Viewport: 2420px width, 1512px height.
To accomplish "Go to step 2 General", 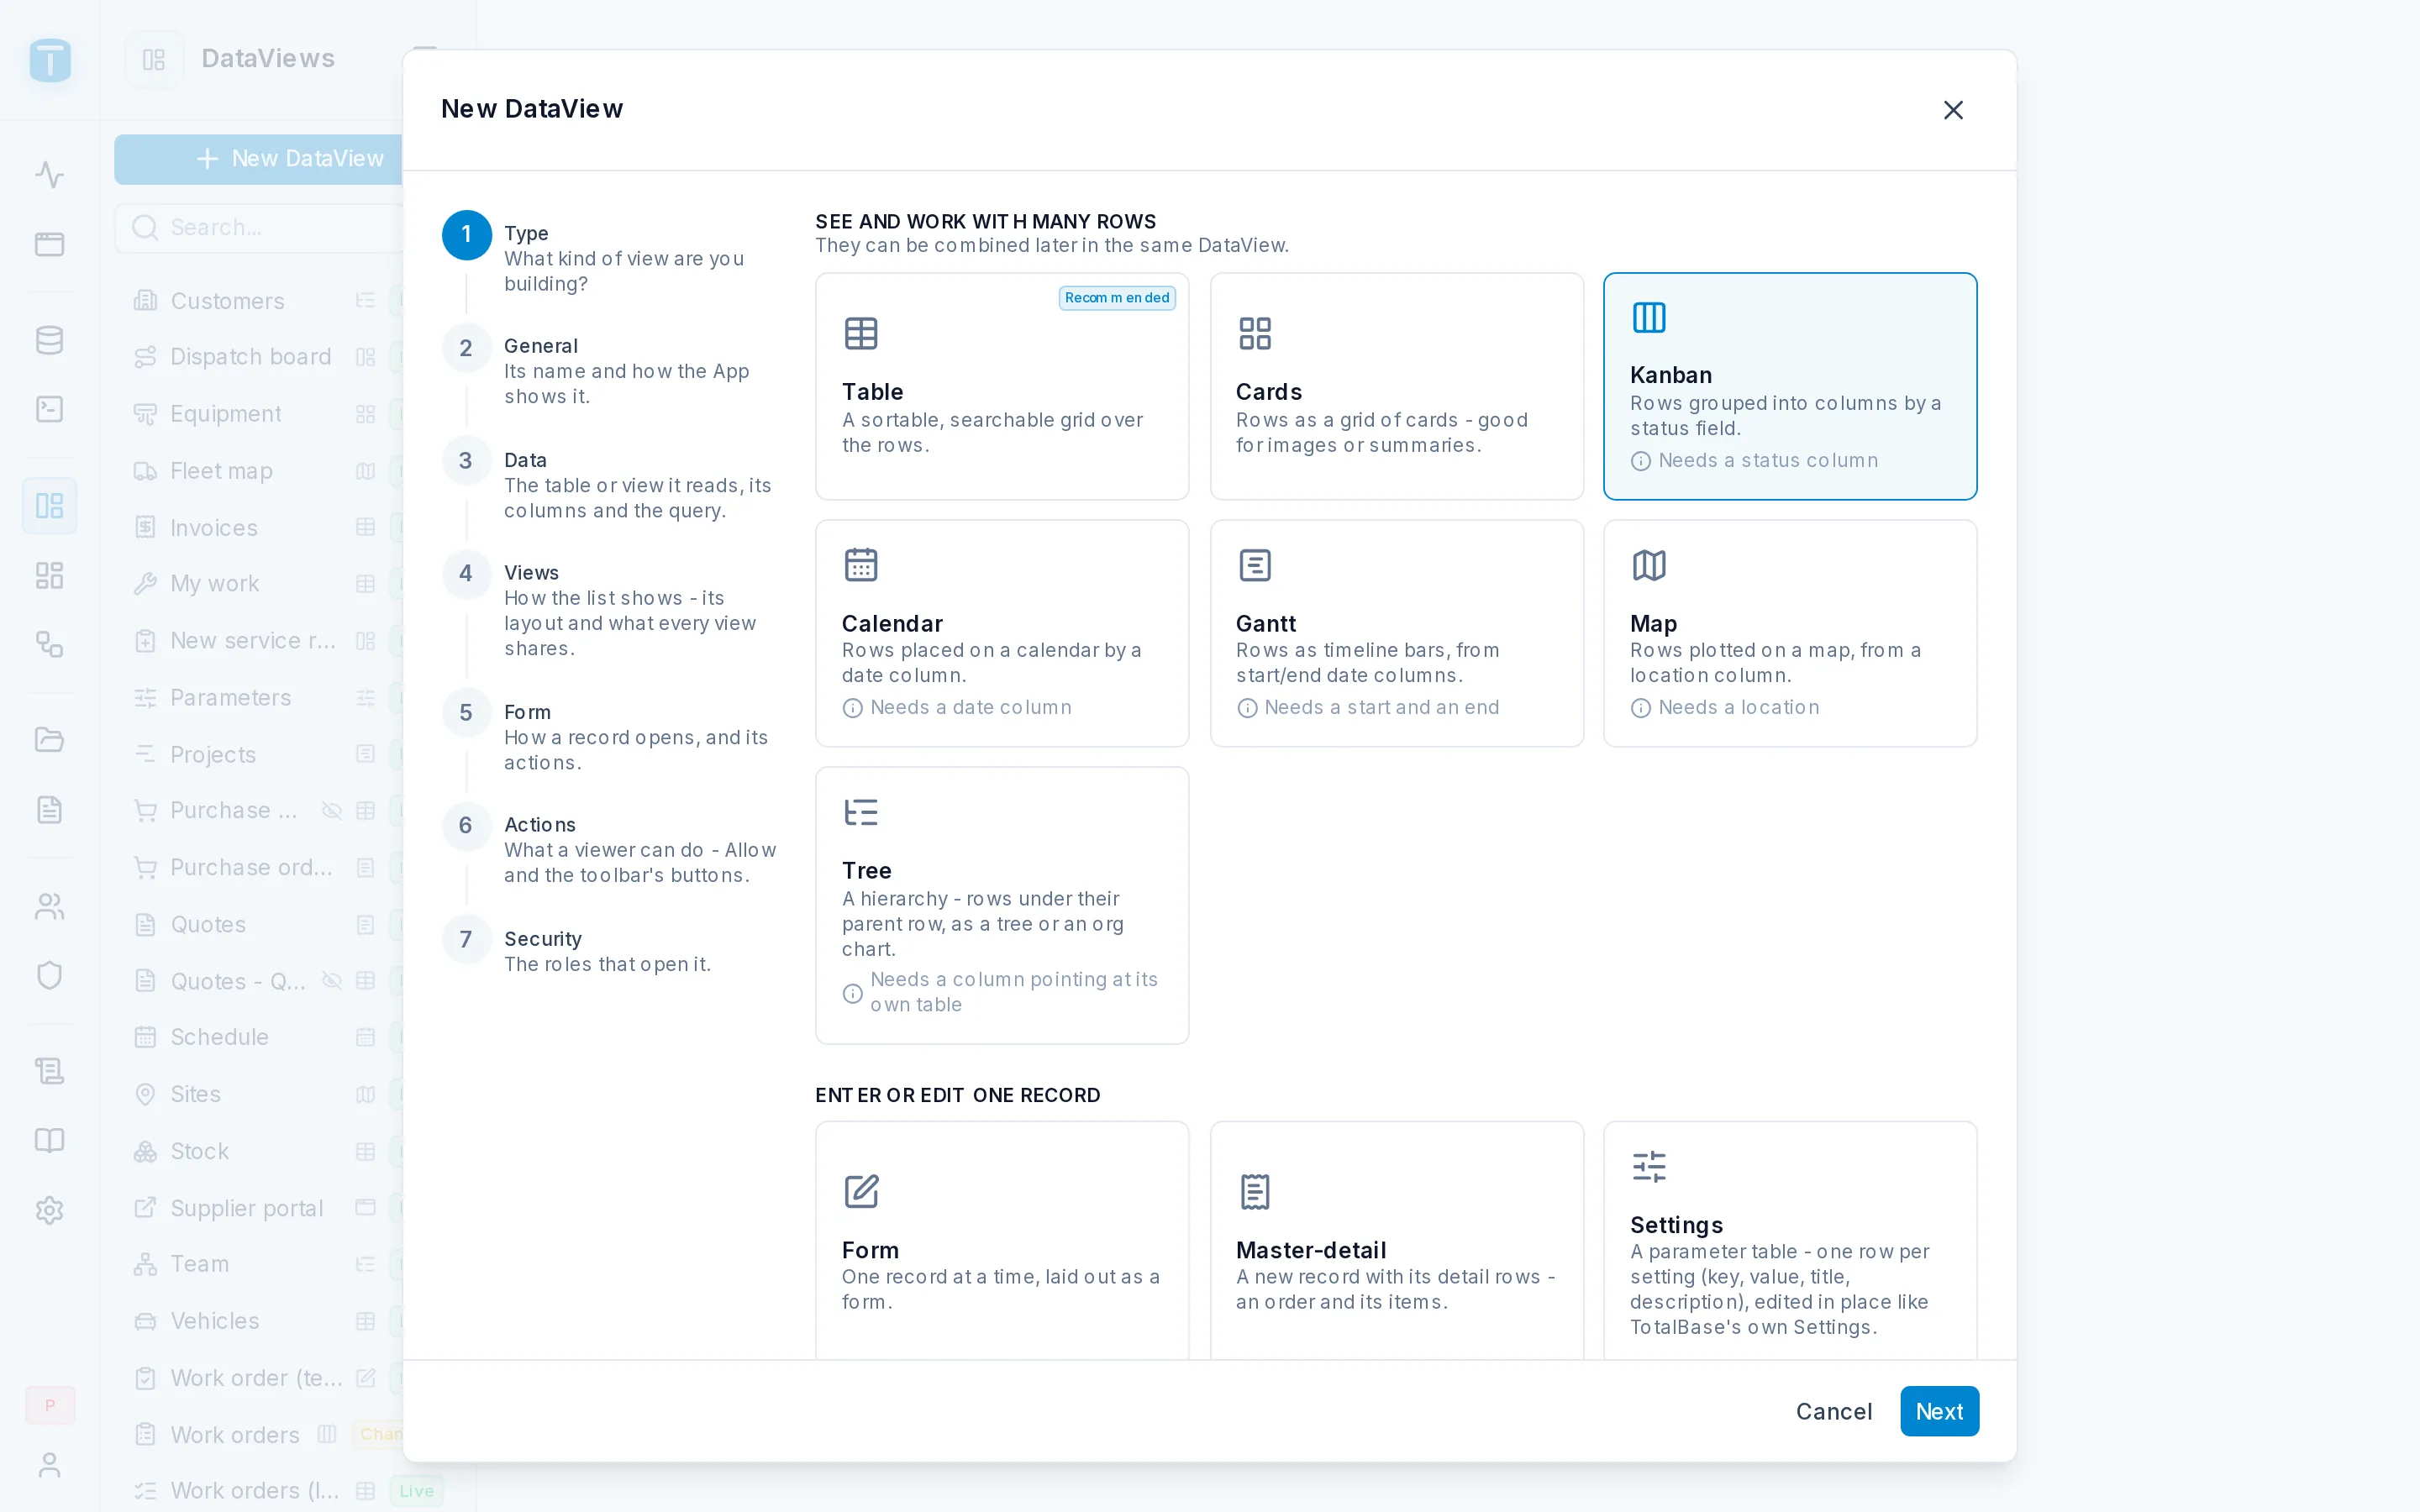I will coord(610,371).
